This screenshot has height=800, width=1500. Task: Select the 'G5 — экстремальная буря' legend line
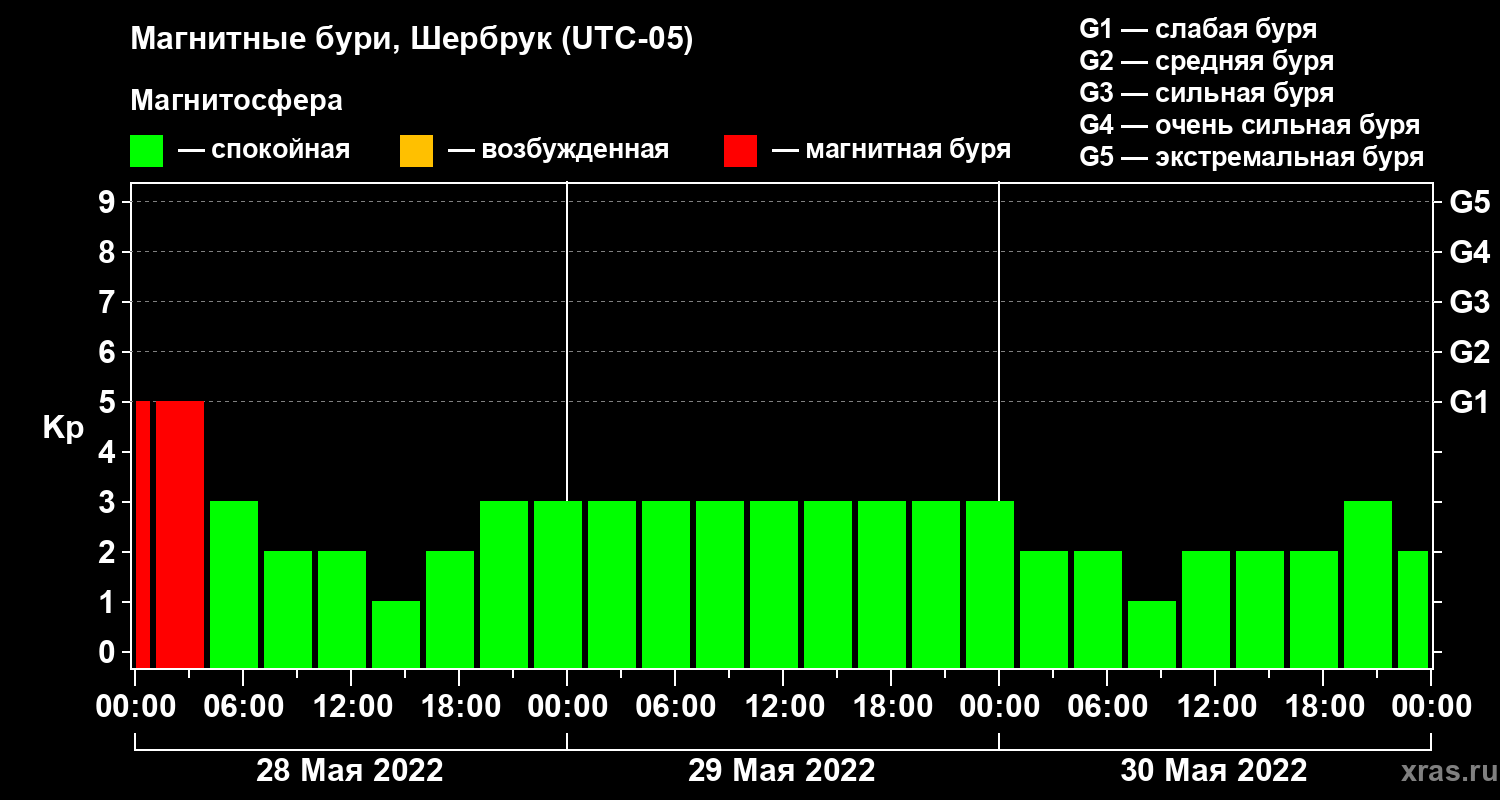coord(1251,157)
